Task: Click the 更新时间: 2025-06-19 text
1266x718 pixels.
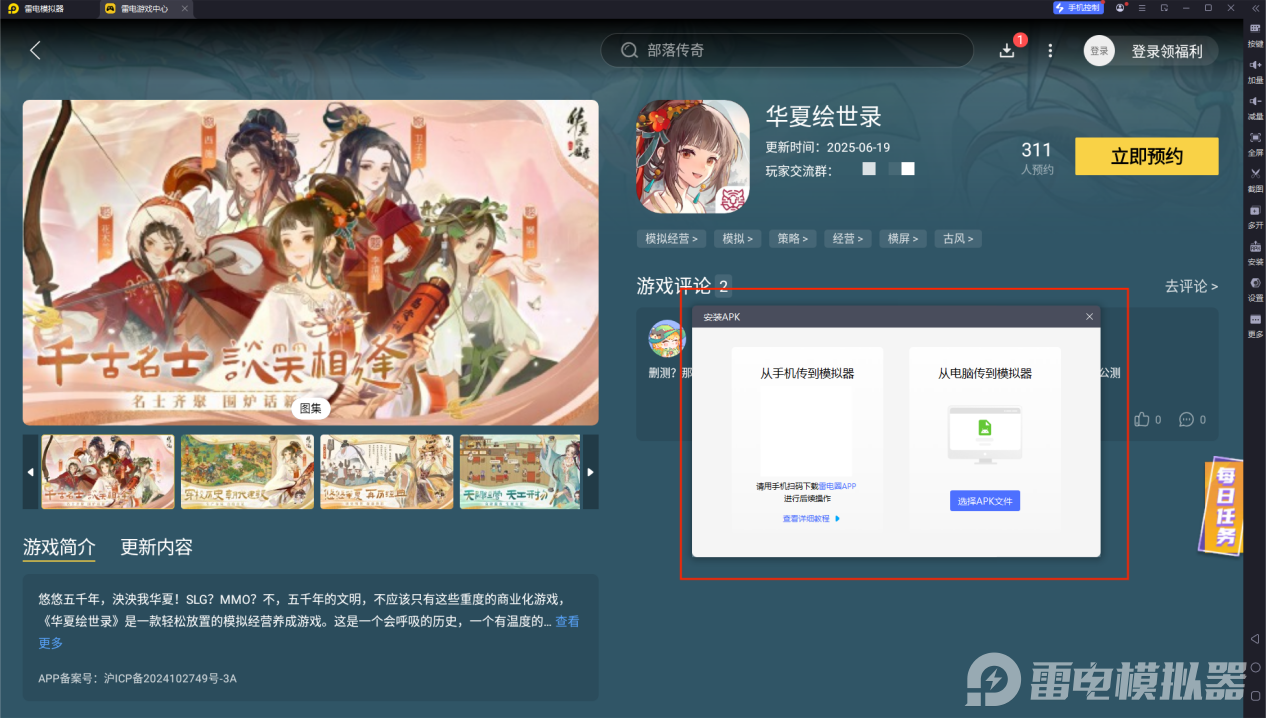Action: tap(828, 148)
